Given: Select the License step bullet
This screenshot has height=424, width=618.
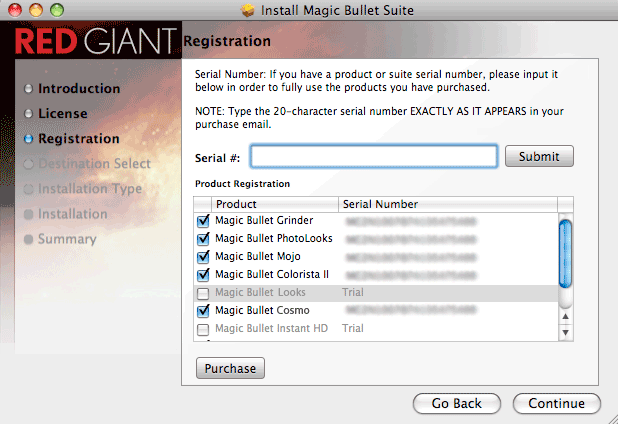Looking at the screenshot, I should (28, 113).
